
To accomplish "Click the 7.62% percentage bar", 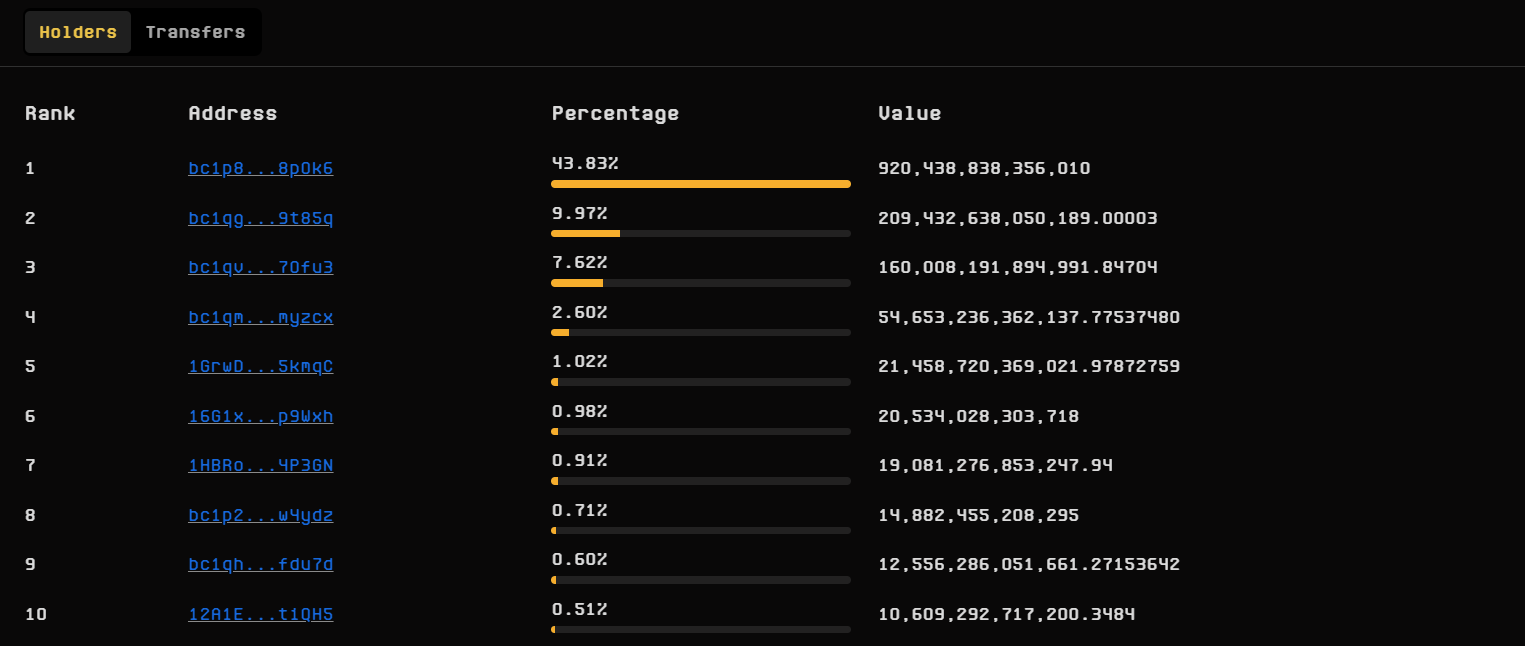I will coord(700,283).
